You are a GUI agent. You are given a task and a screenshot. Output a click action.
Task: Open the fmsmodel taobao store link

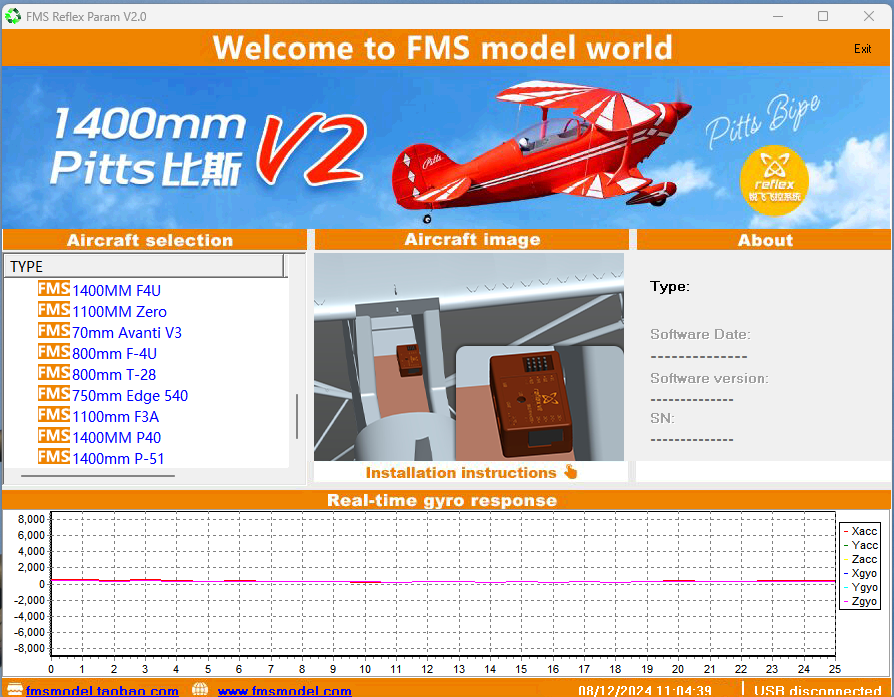[103, 690]
